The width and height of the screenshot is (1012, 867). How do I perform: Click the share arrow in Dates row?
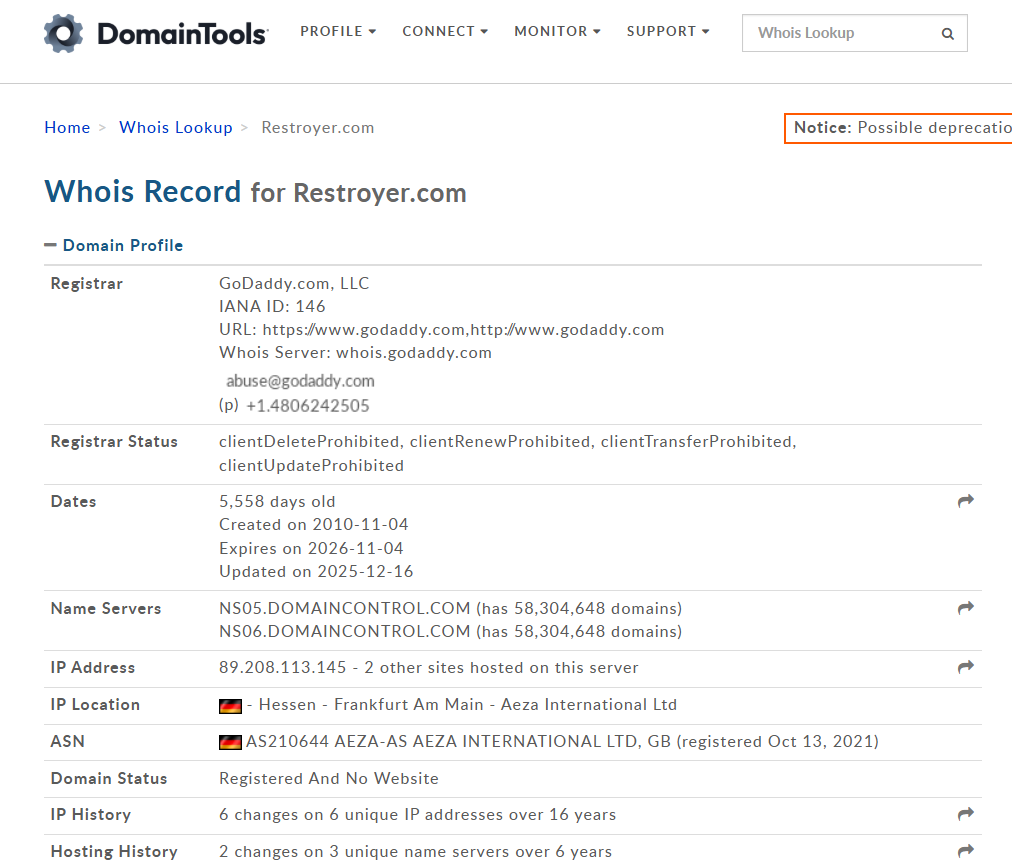tap(965, 501)
